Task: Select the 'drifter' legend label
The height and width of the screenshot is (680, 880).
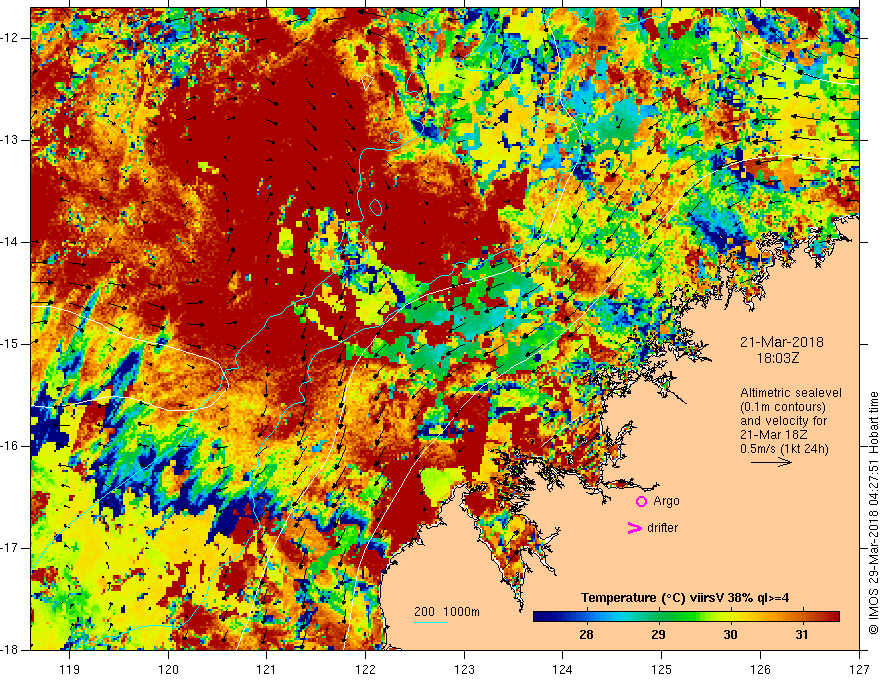Action: 662,528
